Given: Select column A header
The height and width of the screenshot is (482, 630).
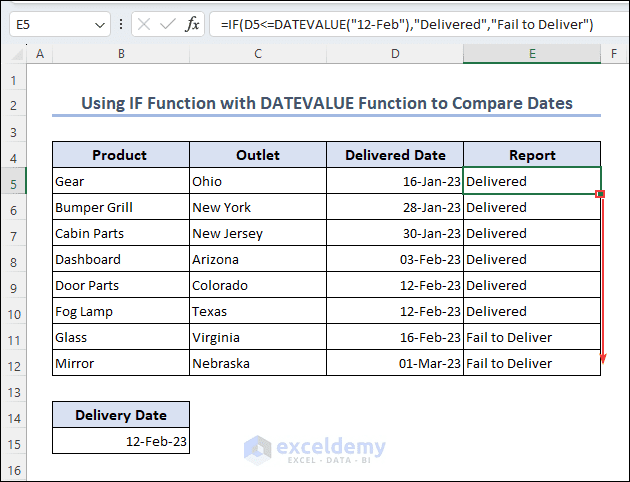Looking at the screenshot, I should coord(40,54).
